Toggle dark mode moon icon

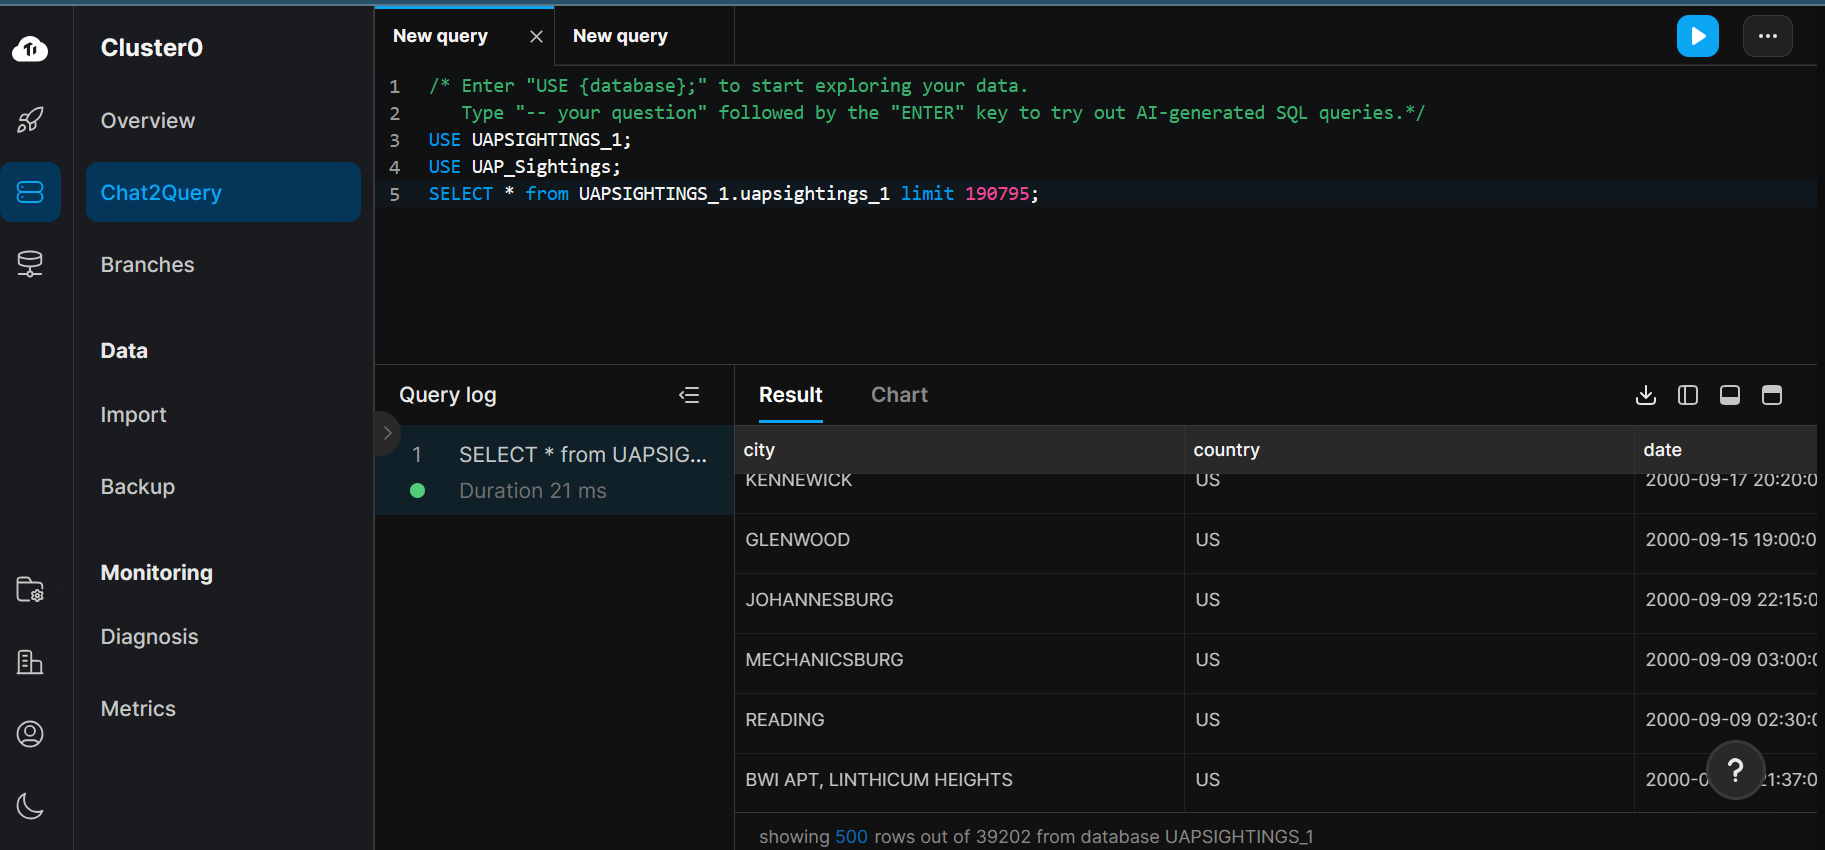click(30, 806)
